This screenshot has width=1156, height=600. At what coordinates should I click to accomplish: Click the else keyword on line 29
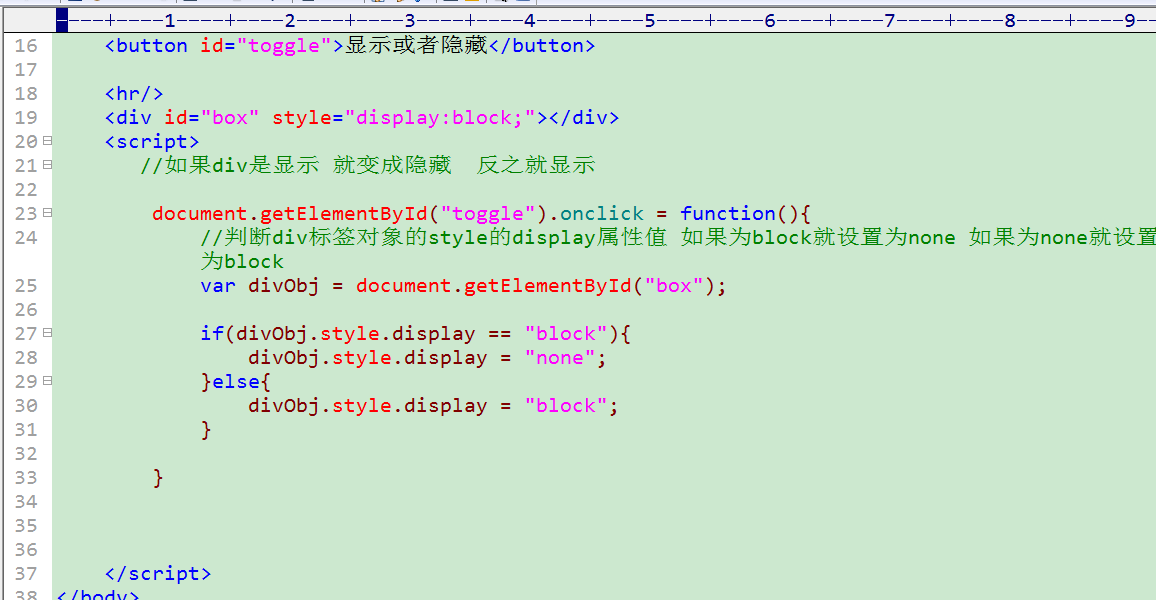point(236,382)
